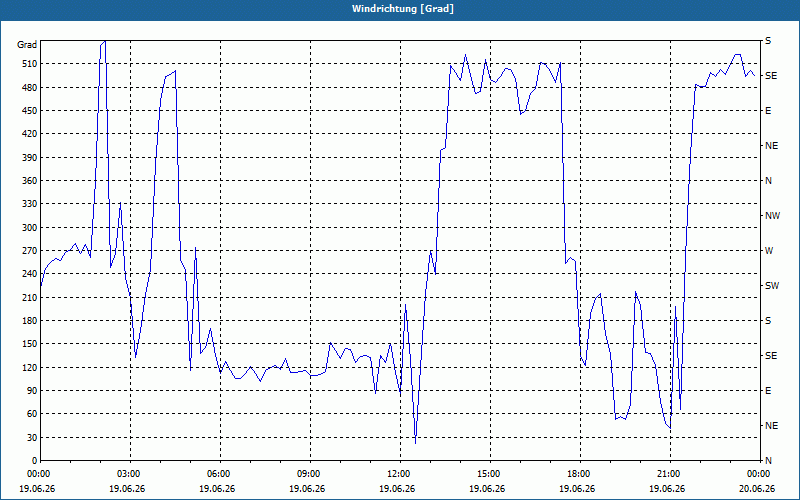The height and width of the screenshot is (500, 800).
Task: Click the left-axis tick label reading 30
Action: pyautogui.click(x=32, y=438)
